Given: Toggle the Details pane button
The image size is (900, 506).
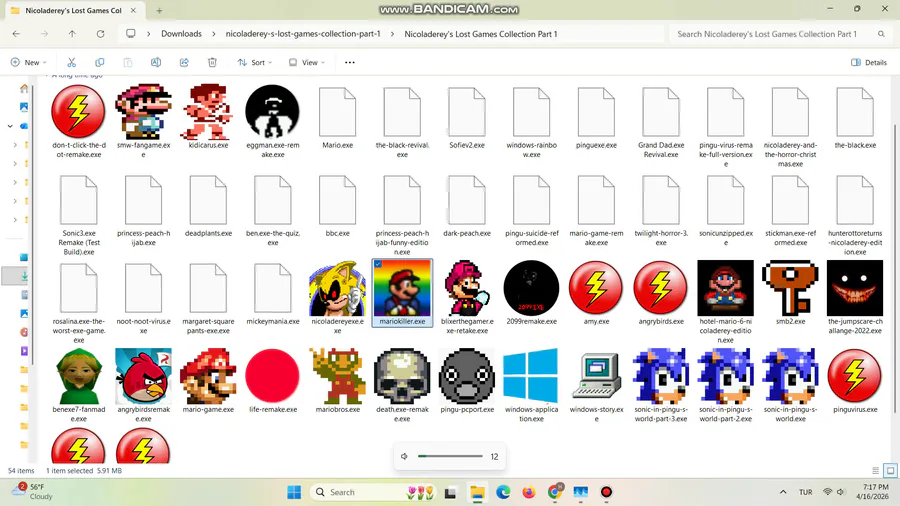Looking at the screenshot, I should (869, 62).
